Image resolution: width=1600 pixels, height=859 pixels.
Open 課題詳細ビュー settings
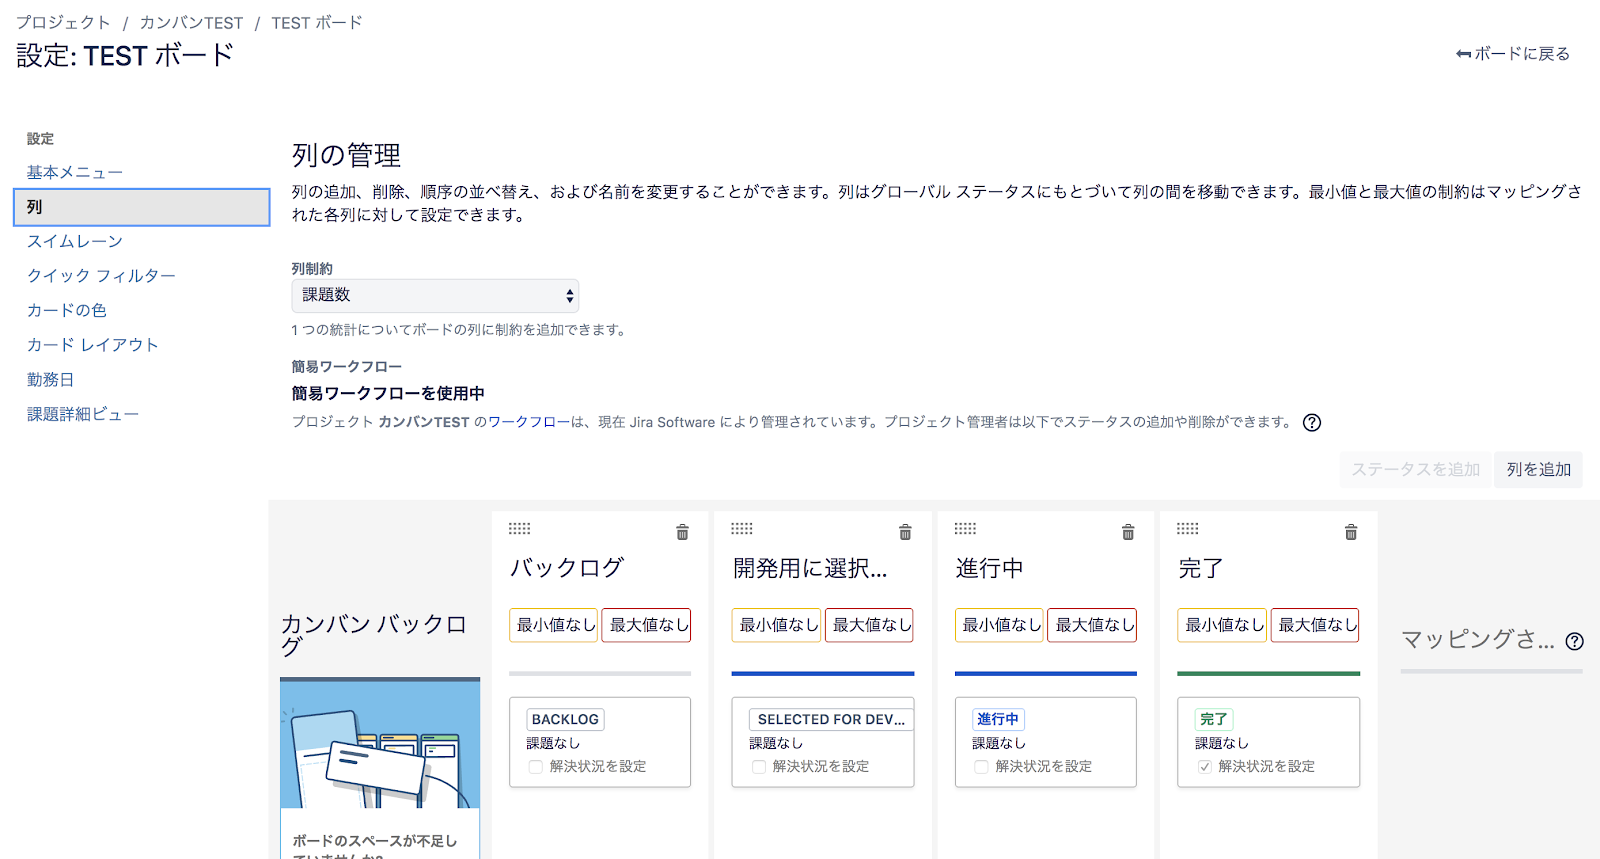tap(83, 414)
